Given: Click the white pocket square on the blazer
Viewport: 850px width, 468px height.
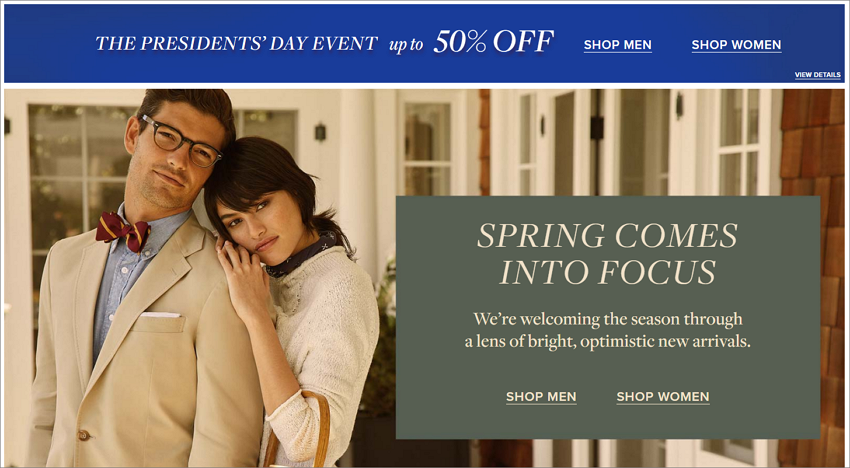Looking at the screenshot, I should click(x=160, y=315).
